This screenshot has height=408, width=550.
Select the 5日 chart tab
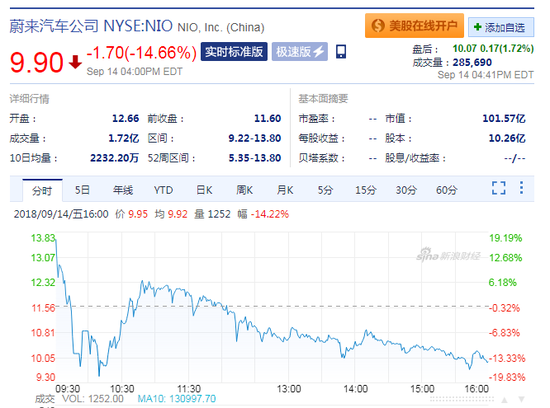click(82, 190)
